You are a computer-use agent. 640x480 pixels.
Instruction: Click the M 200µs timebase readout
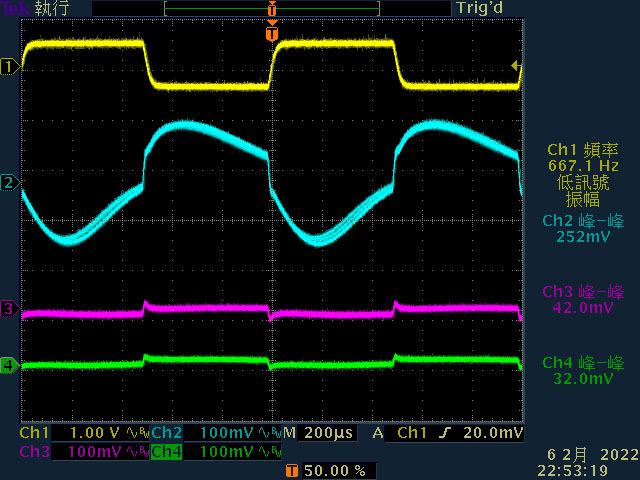[x=319, y=433]
